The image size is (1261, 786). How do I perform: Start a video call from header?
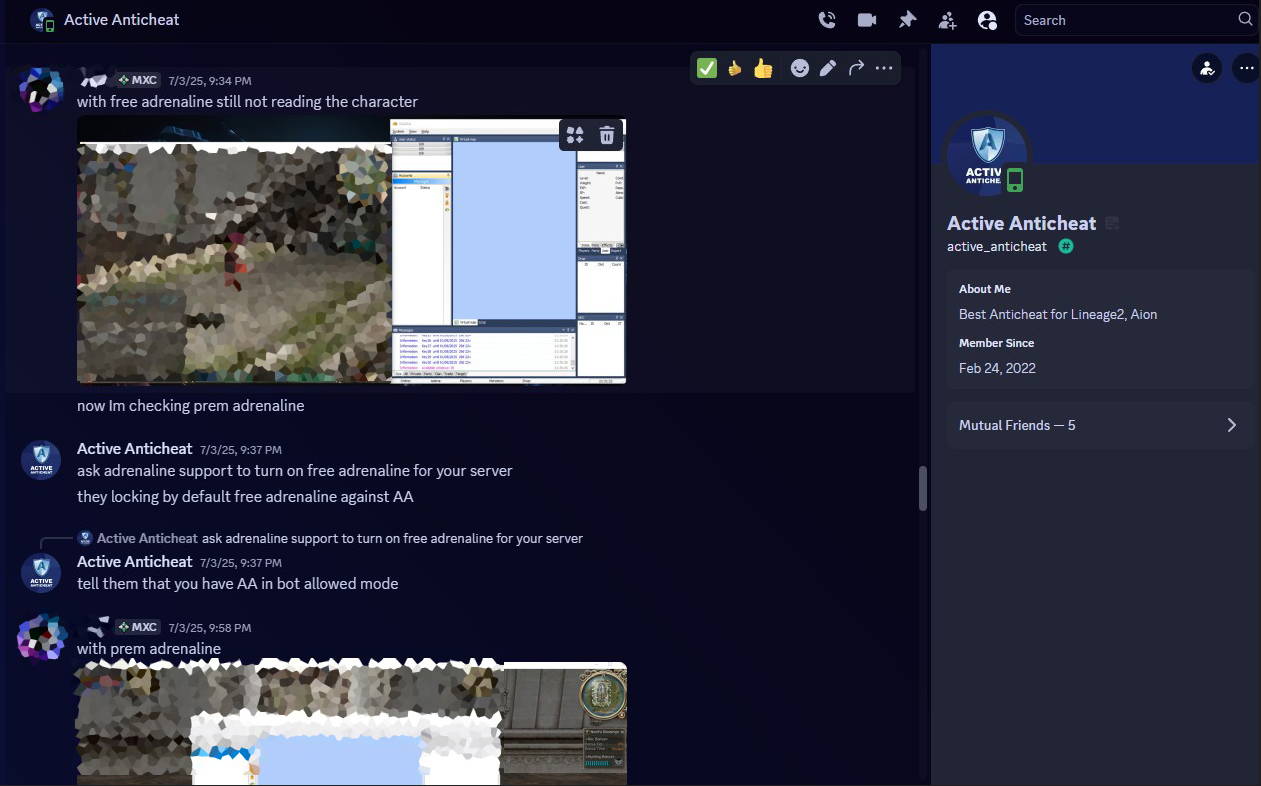tap(866, 20)
